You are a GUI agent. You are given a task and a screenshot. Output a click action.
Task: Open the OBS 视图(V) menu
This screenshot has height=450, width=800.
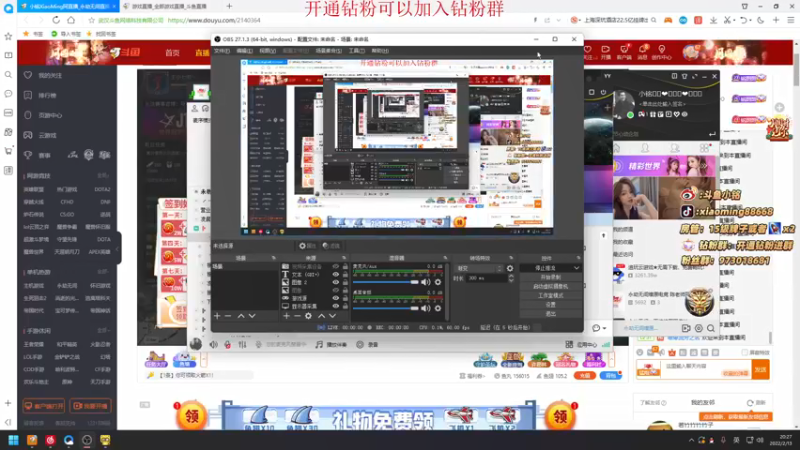267,51
